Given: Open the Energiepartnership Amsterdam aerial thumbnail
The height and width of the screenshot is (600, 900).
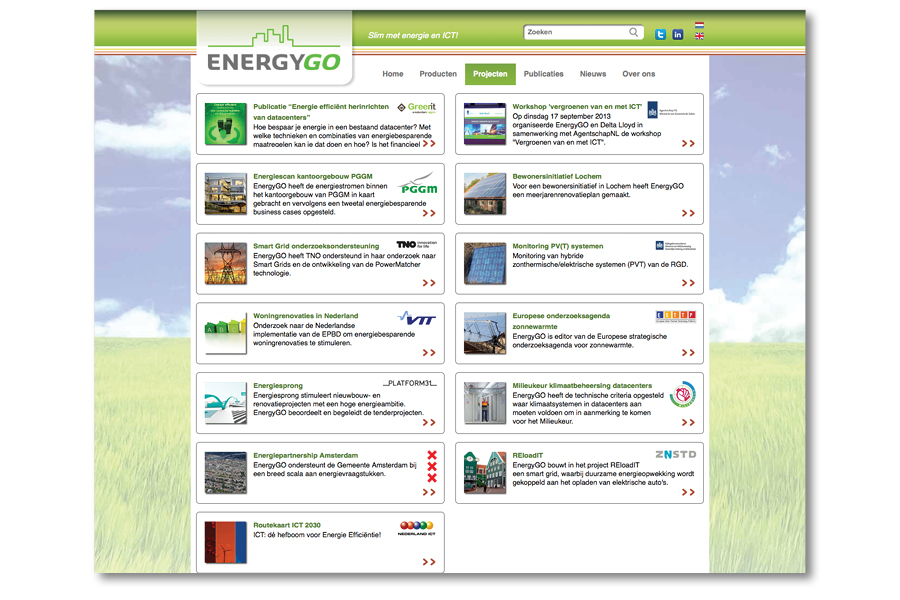Looking at the screenshot, I should 225,473.
